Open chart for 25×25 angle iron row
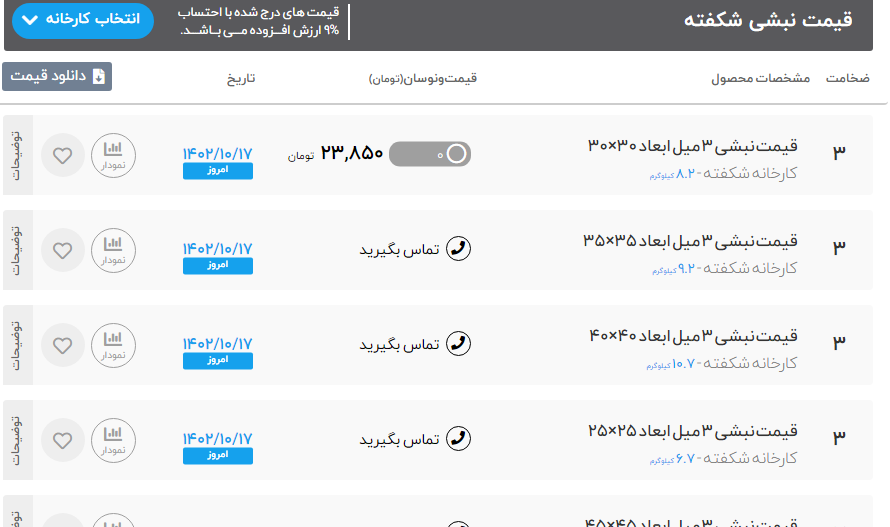This screenshot has width=890, height=527. [x=113, y=440]
